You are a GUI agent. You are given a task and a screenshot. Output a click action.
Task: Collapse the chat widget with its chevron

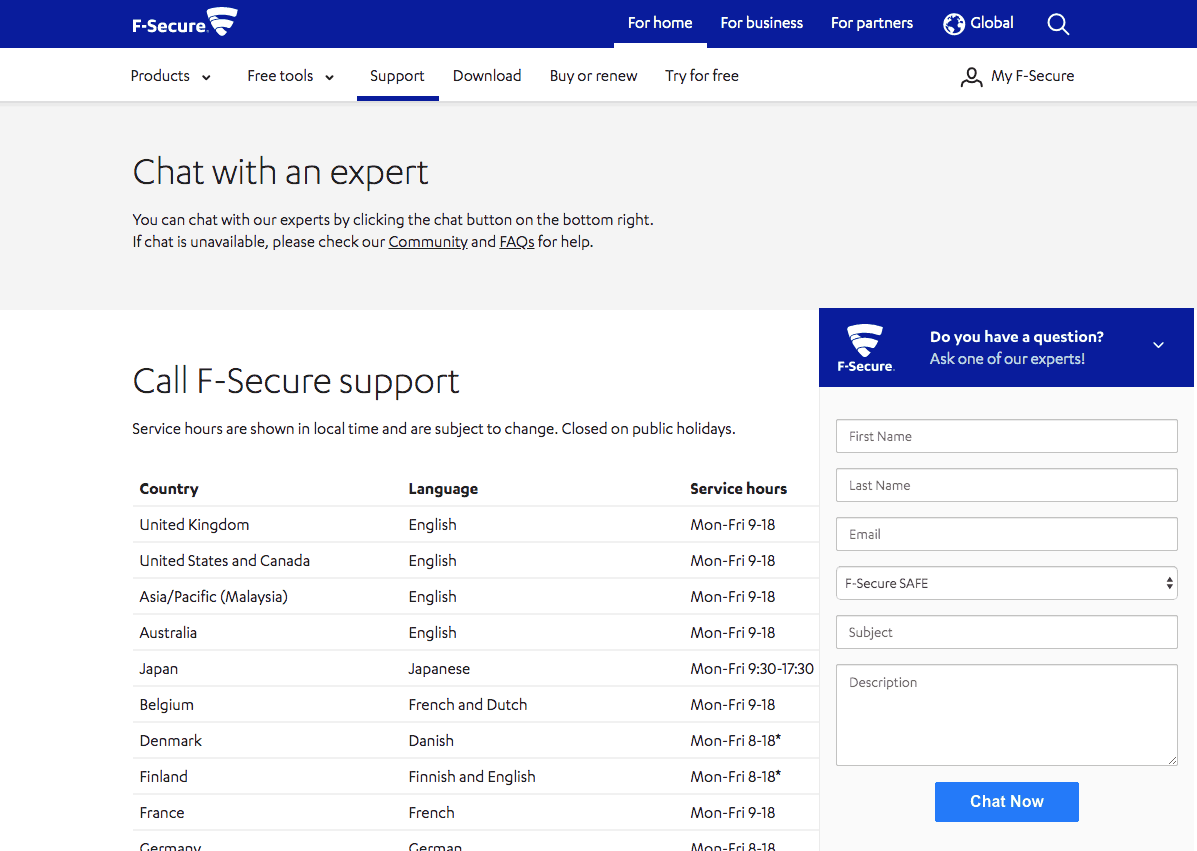[1158, 344]
